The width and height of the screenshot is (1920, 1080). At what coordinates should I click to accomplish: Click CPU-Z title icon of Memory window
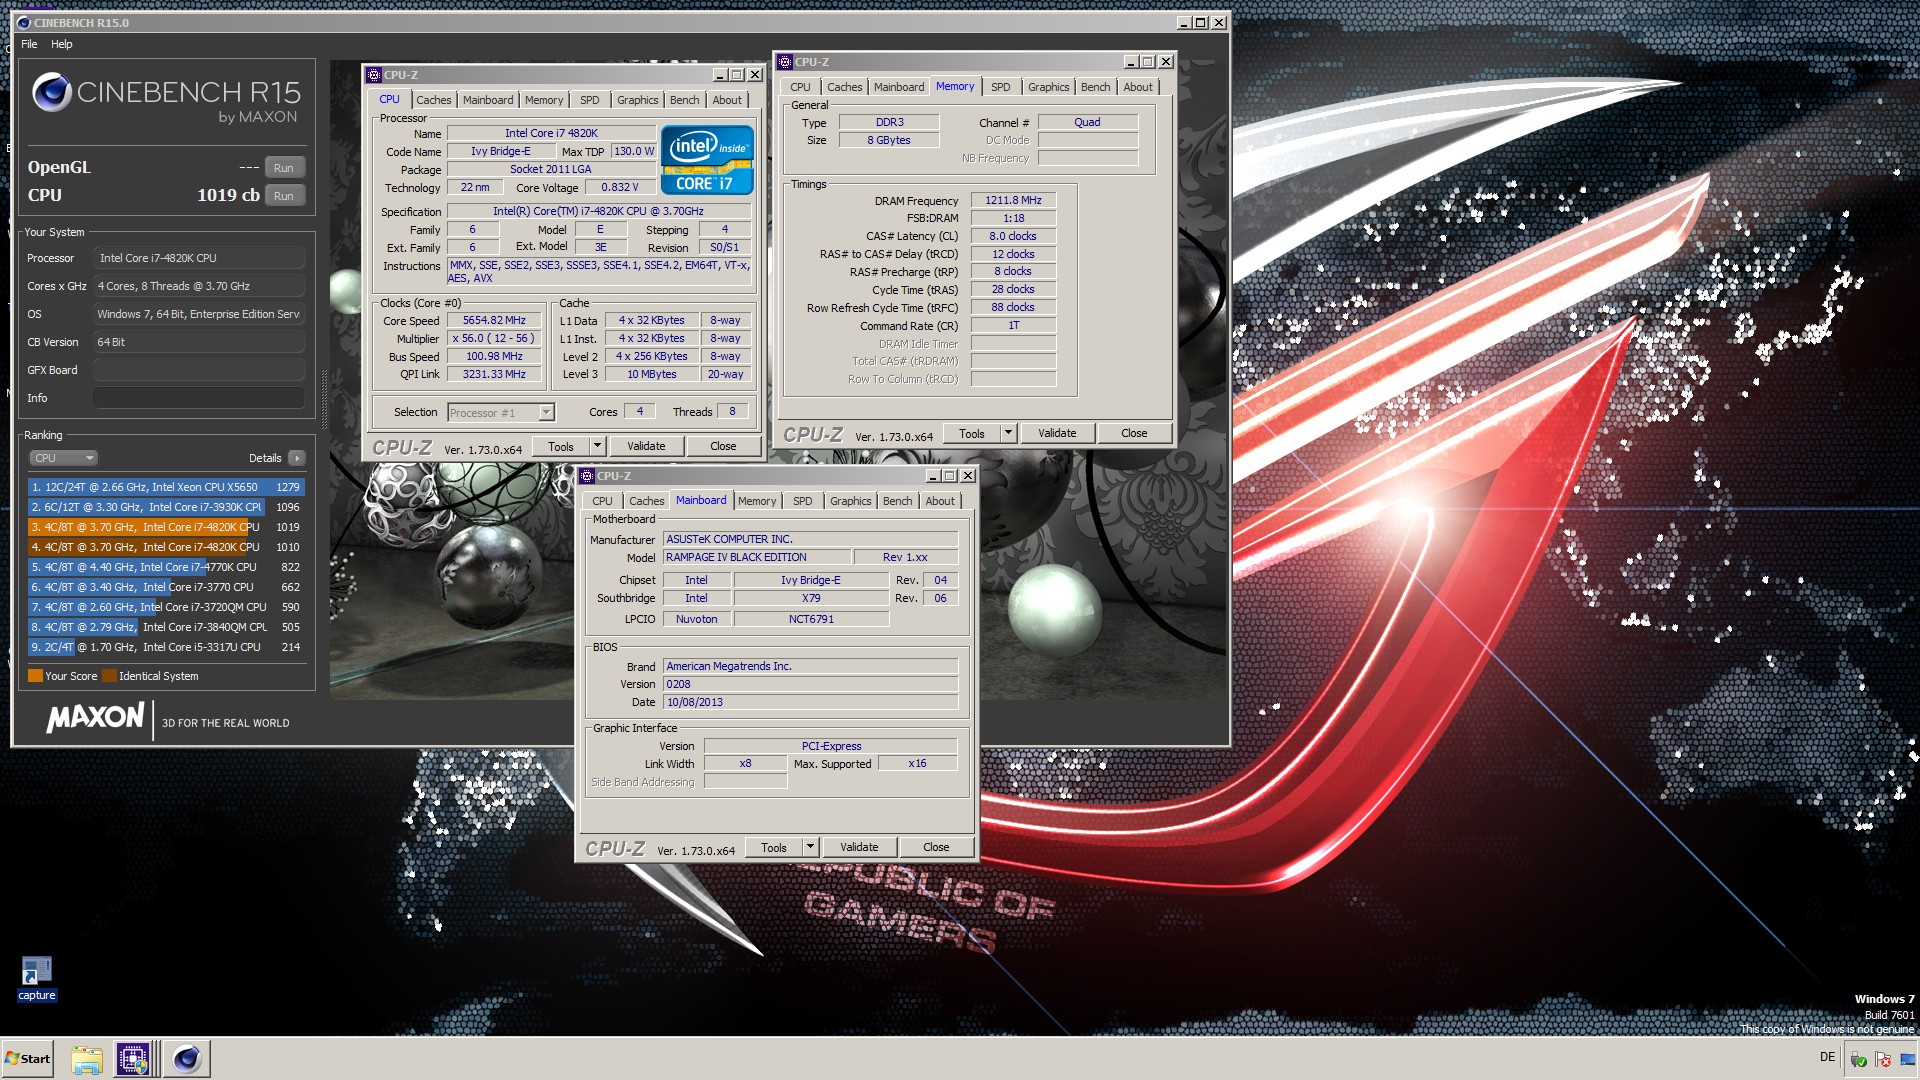785,62
